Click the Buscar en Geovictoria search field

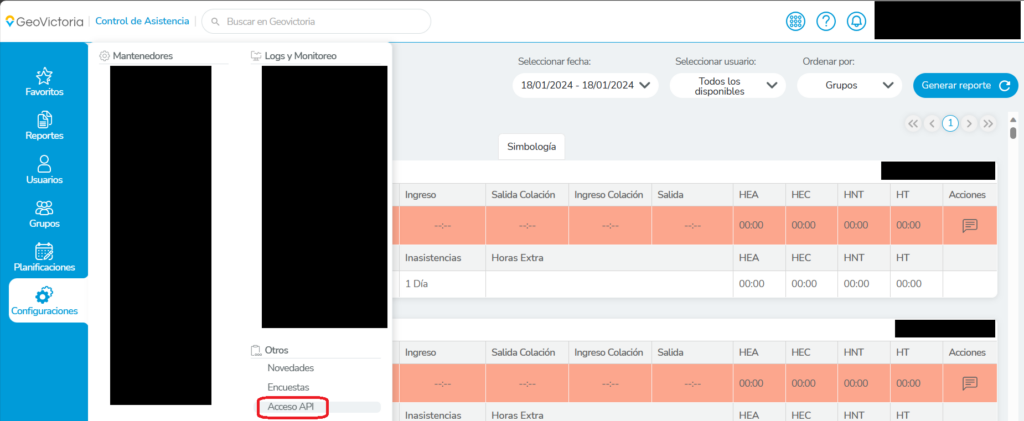tap(316, 22)
